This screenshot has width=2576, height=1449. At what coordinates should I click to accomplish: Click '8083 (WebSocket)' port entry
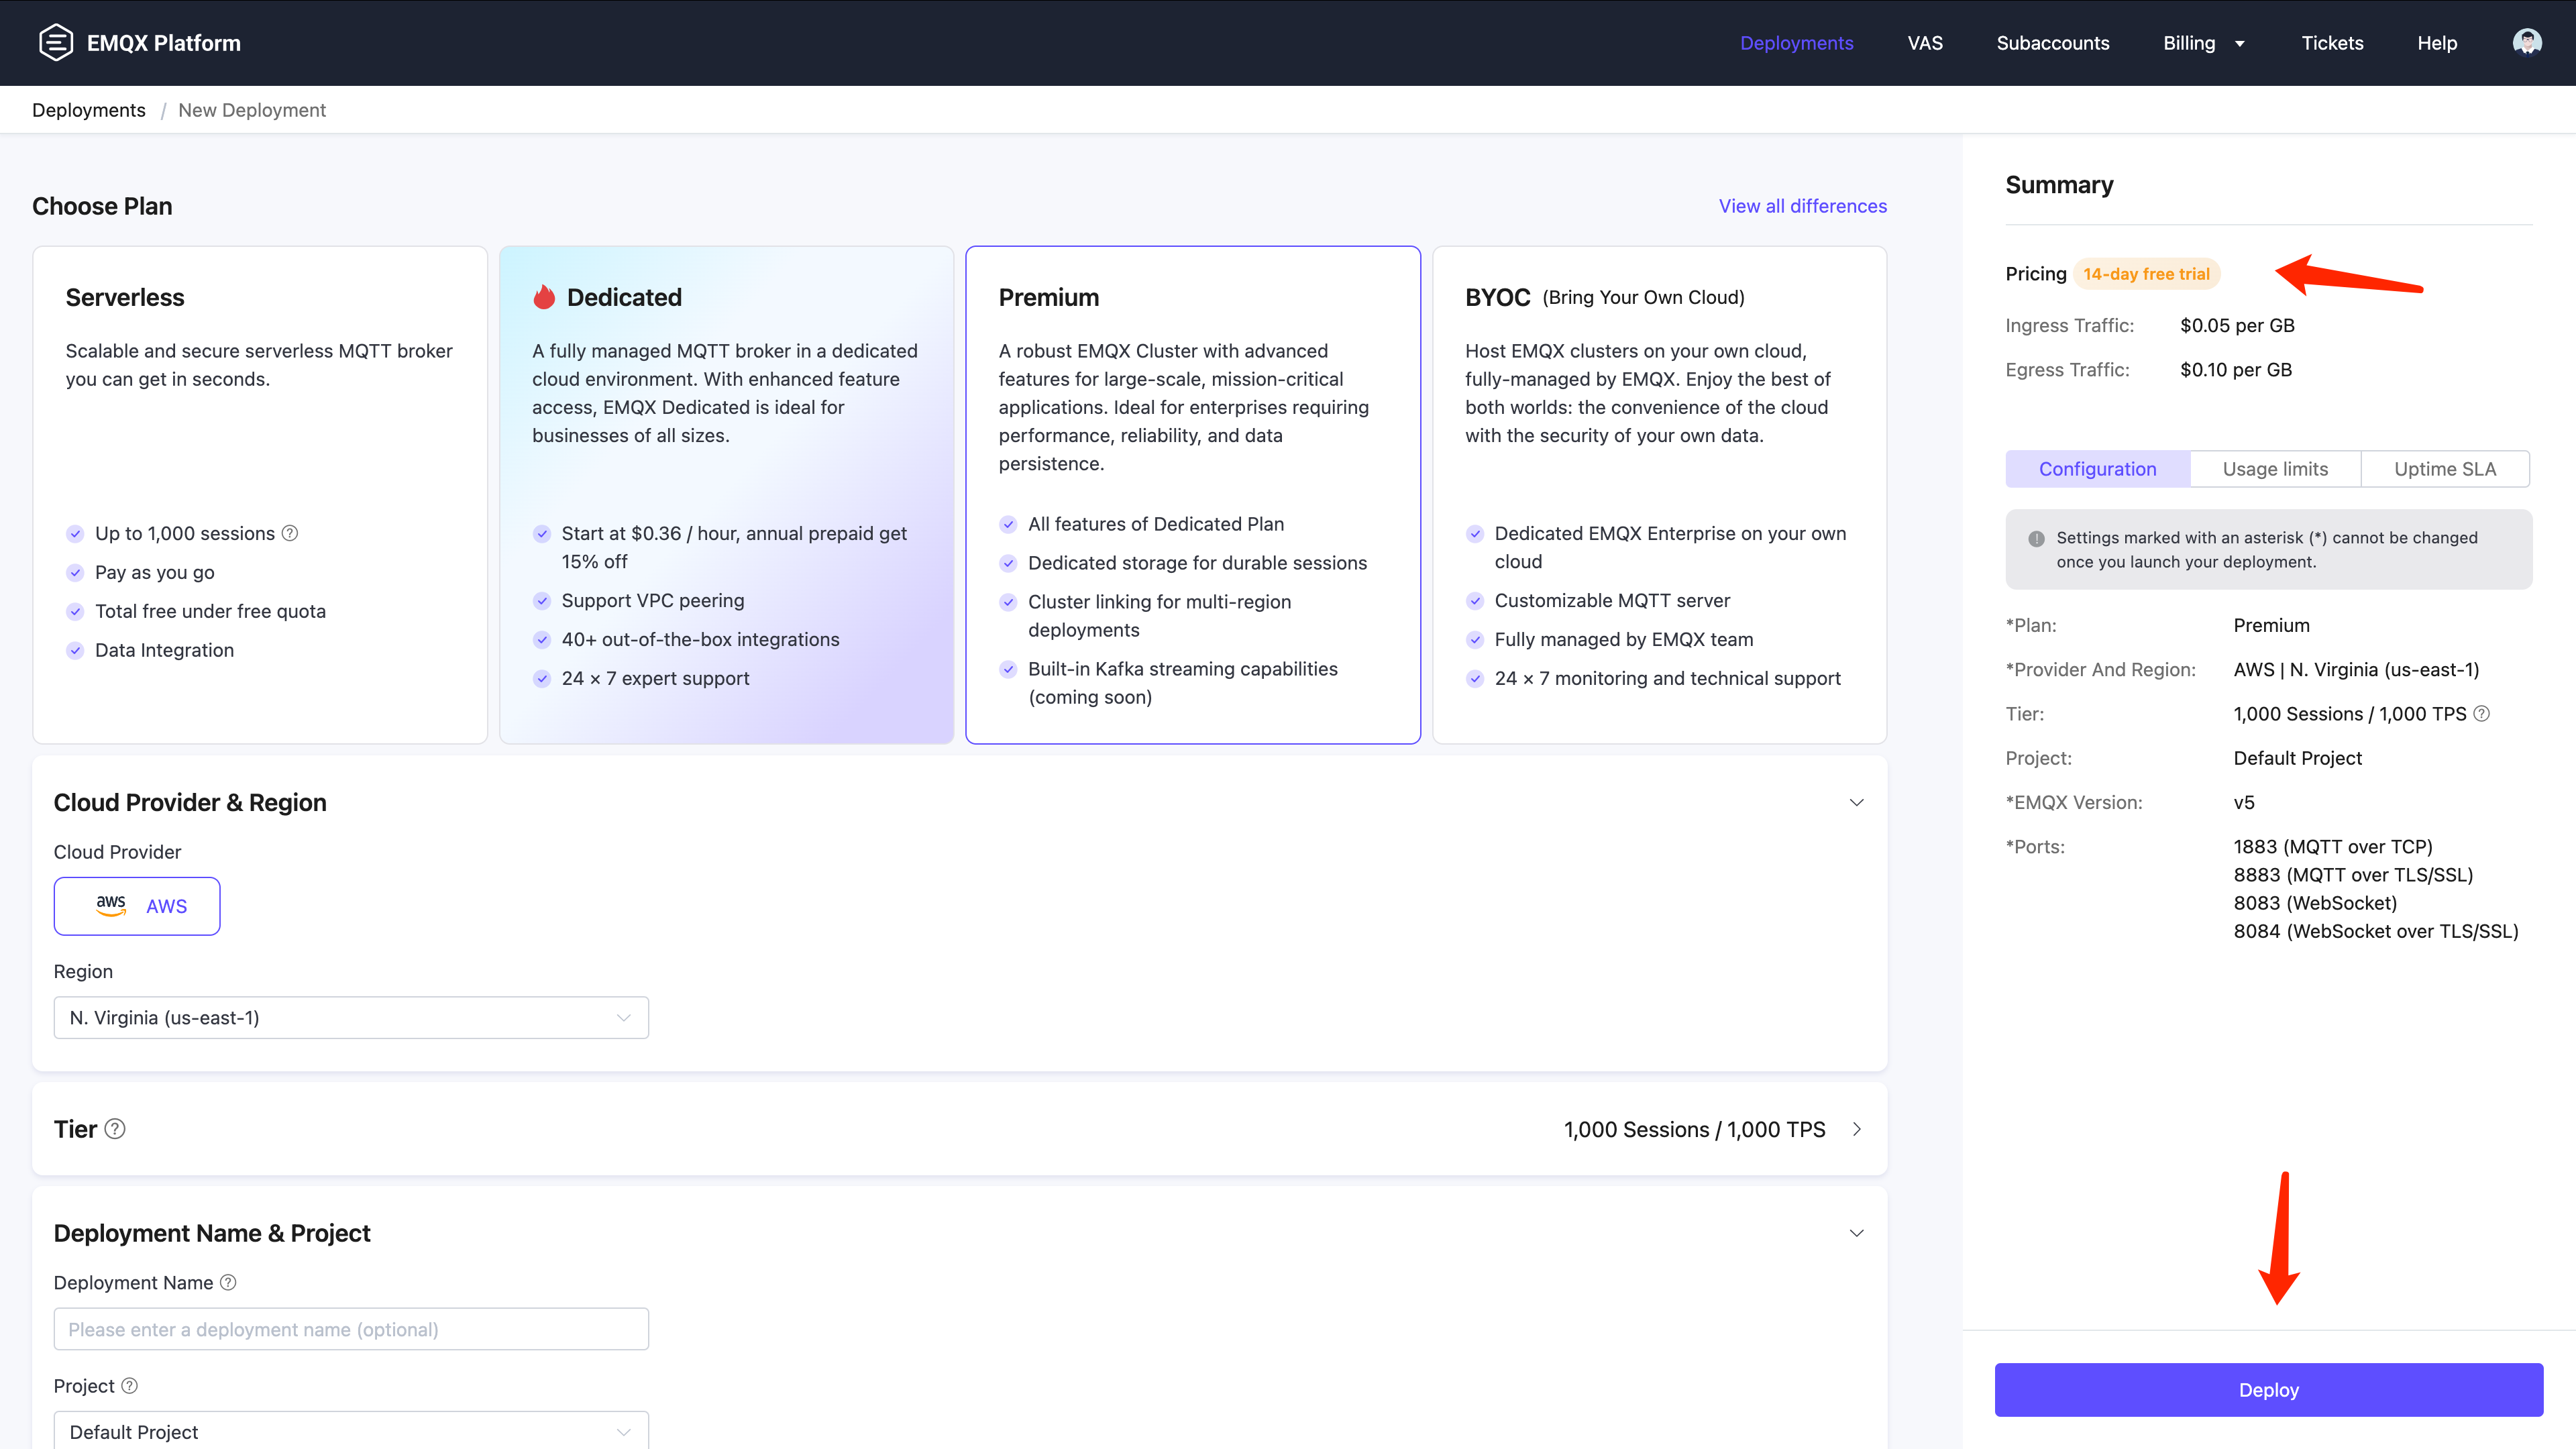tap(2315, 903)
